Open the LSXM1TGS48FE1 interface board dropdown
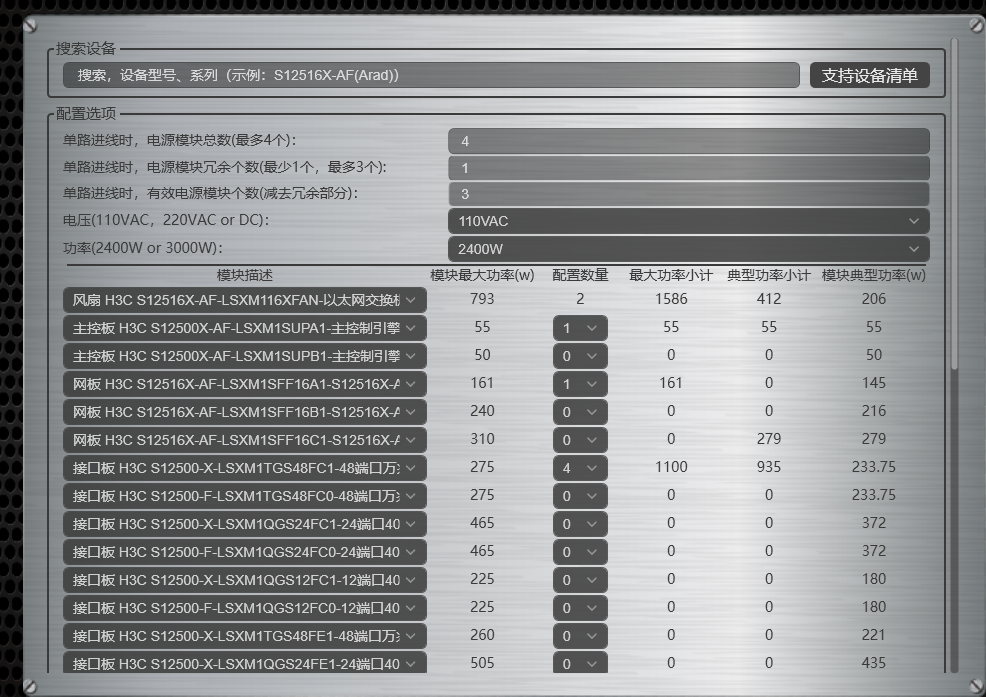Viewport: 986px width, 697px height. tap(245, 636)
